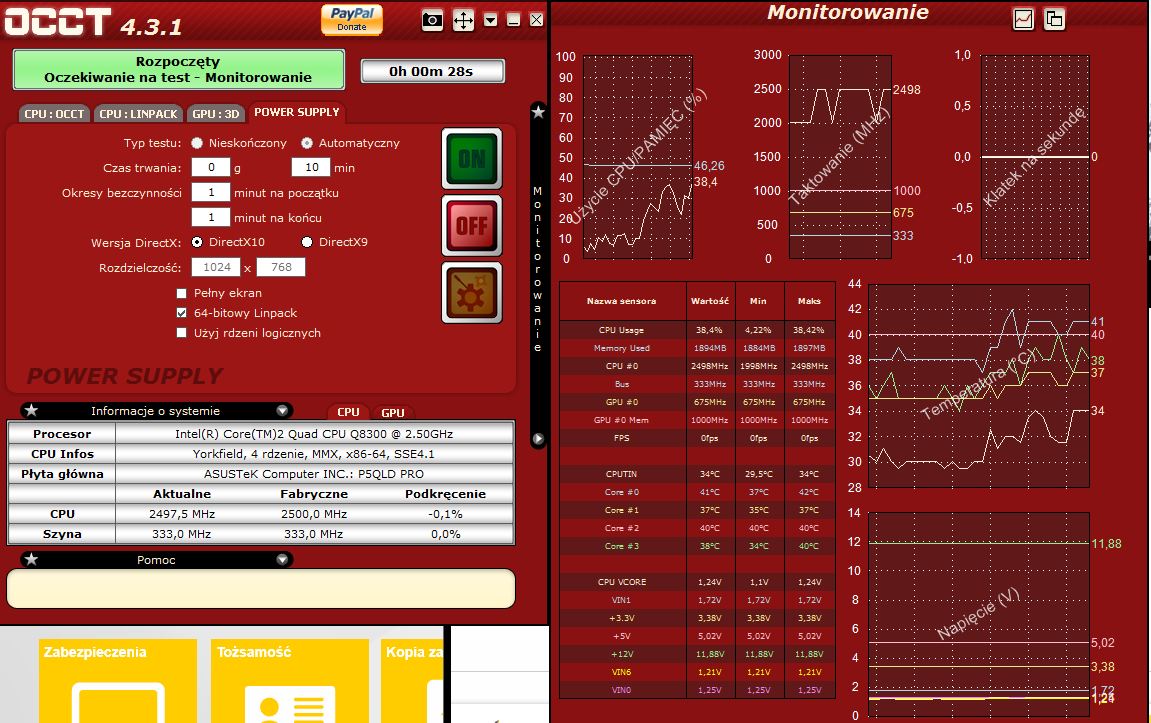The height and width of the screenshot is (723, 1151).
Task: Click the Maks column header
Action: pos(809,301)
